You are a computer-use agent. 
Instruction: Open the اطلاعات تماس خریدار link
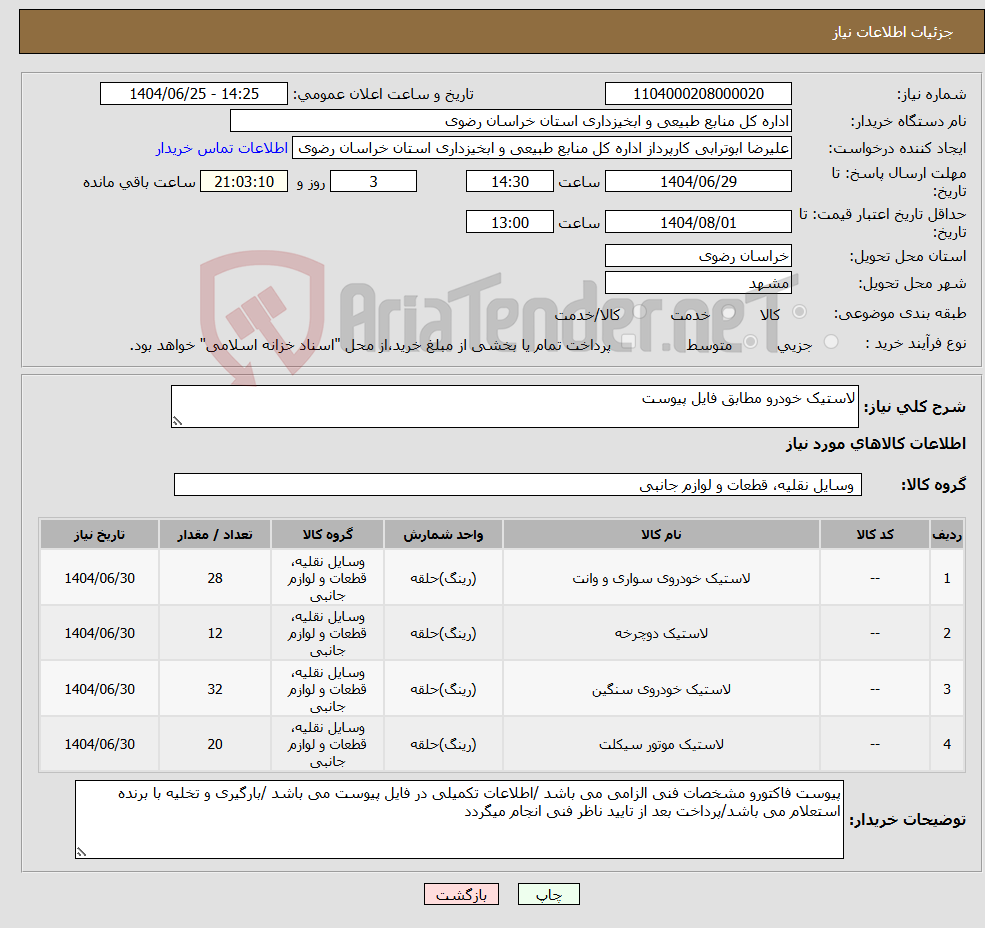(x=222, y=148)
